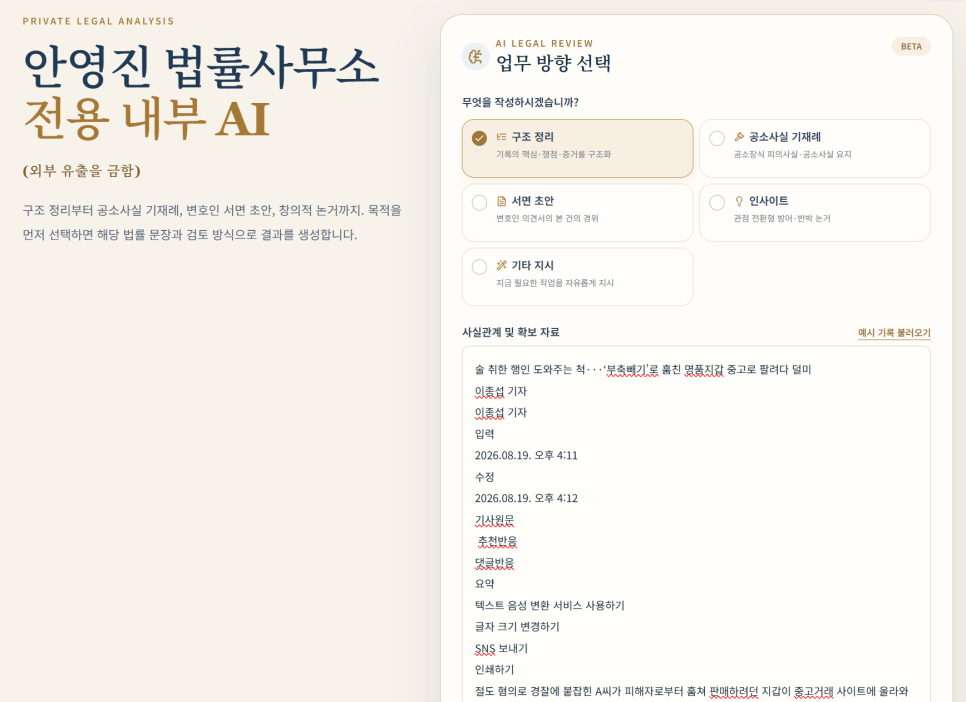Click the BETA badge
Viewport: 966px width, 702px height.
911,46
